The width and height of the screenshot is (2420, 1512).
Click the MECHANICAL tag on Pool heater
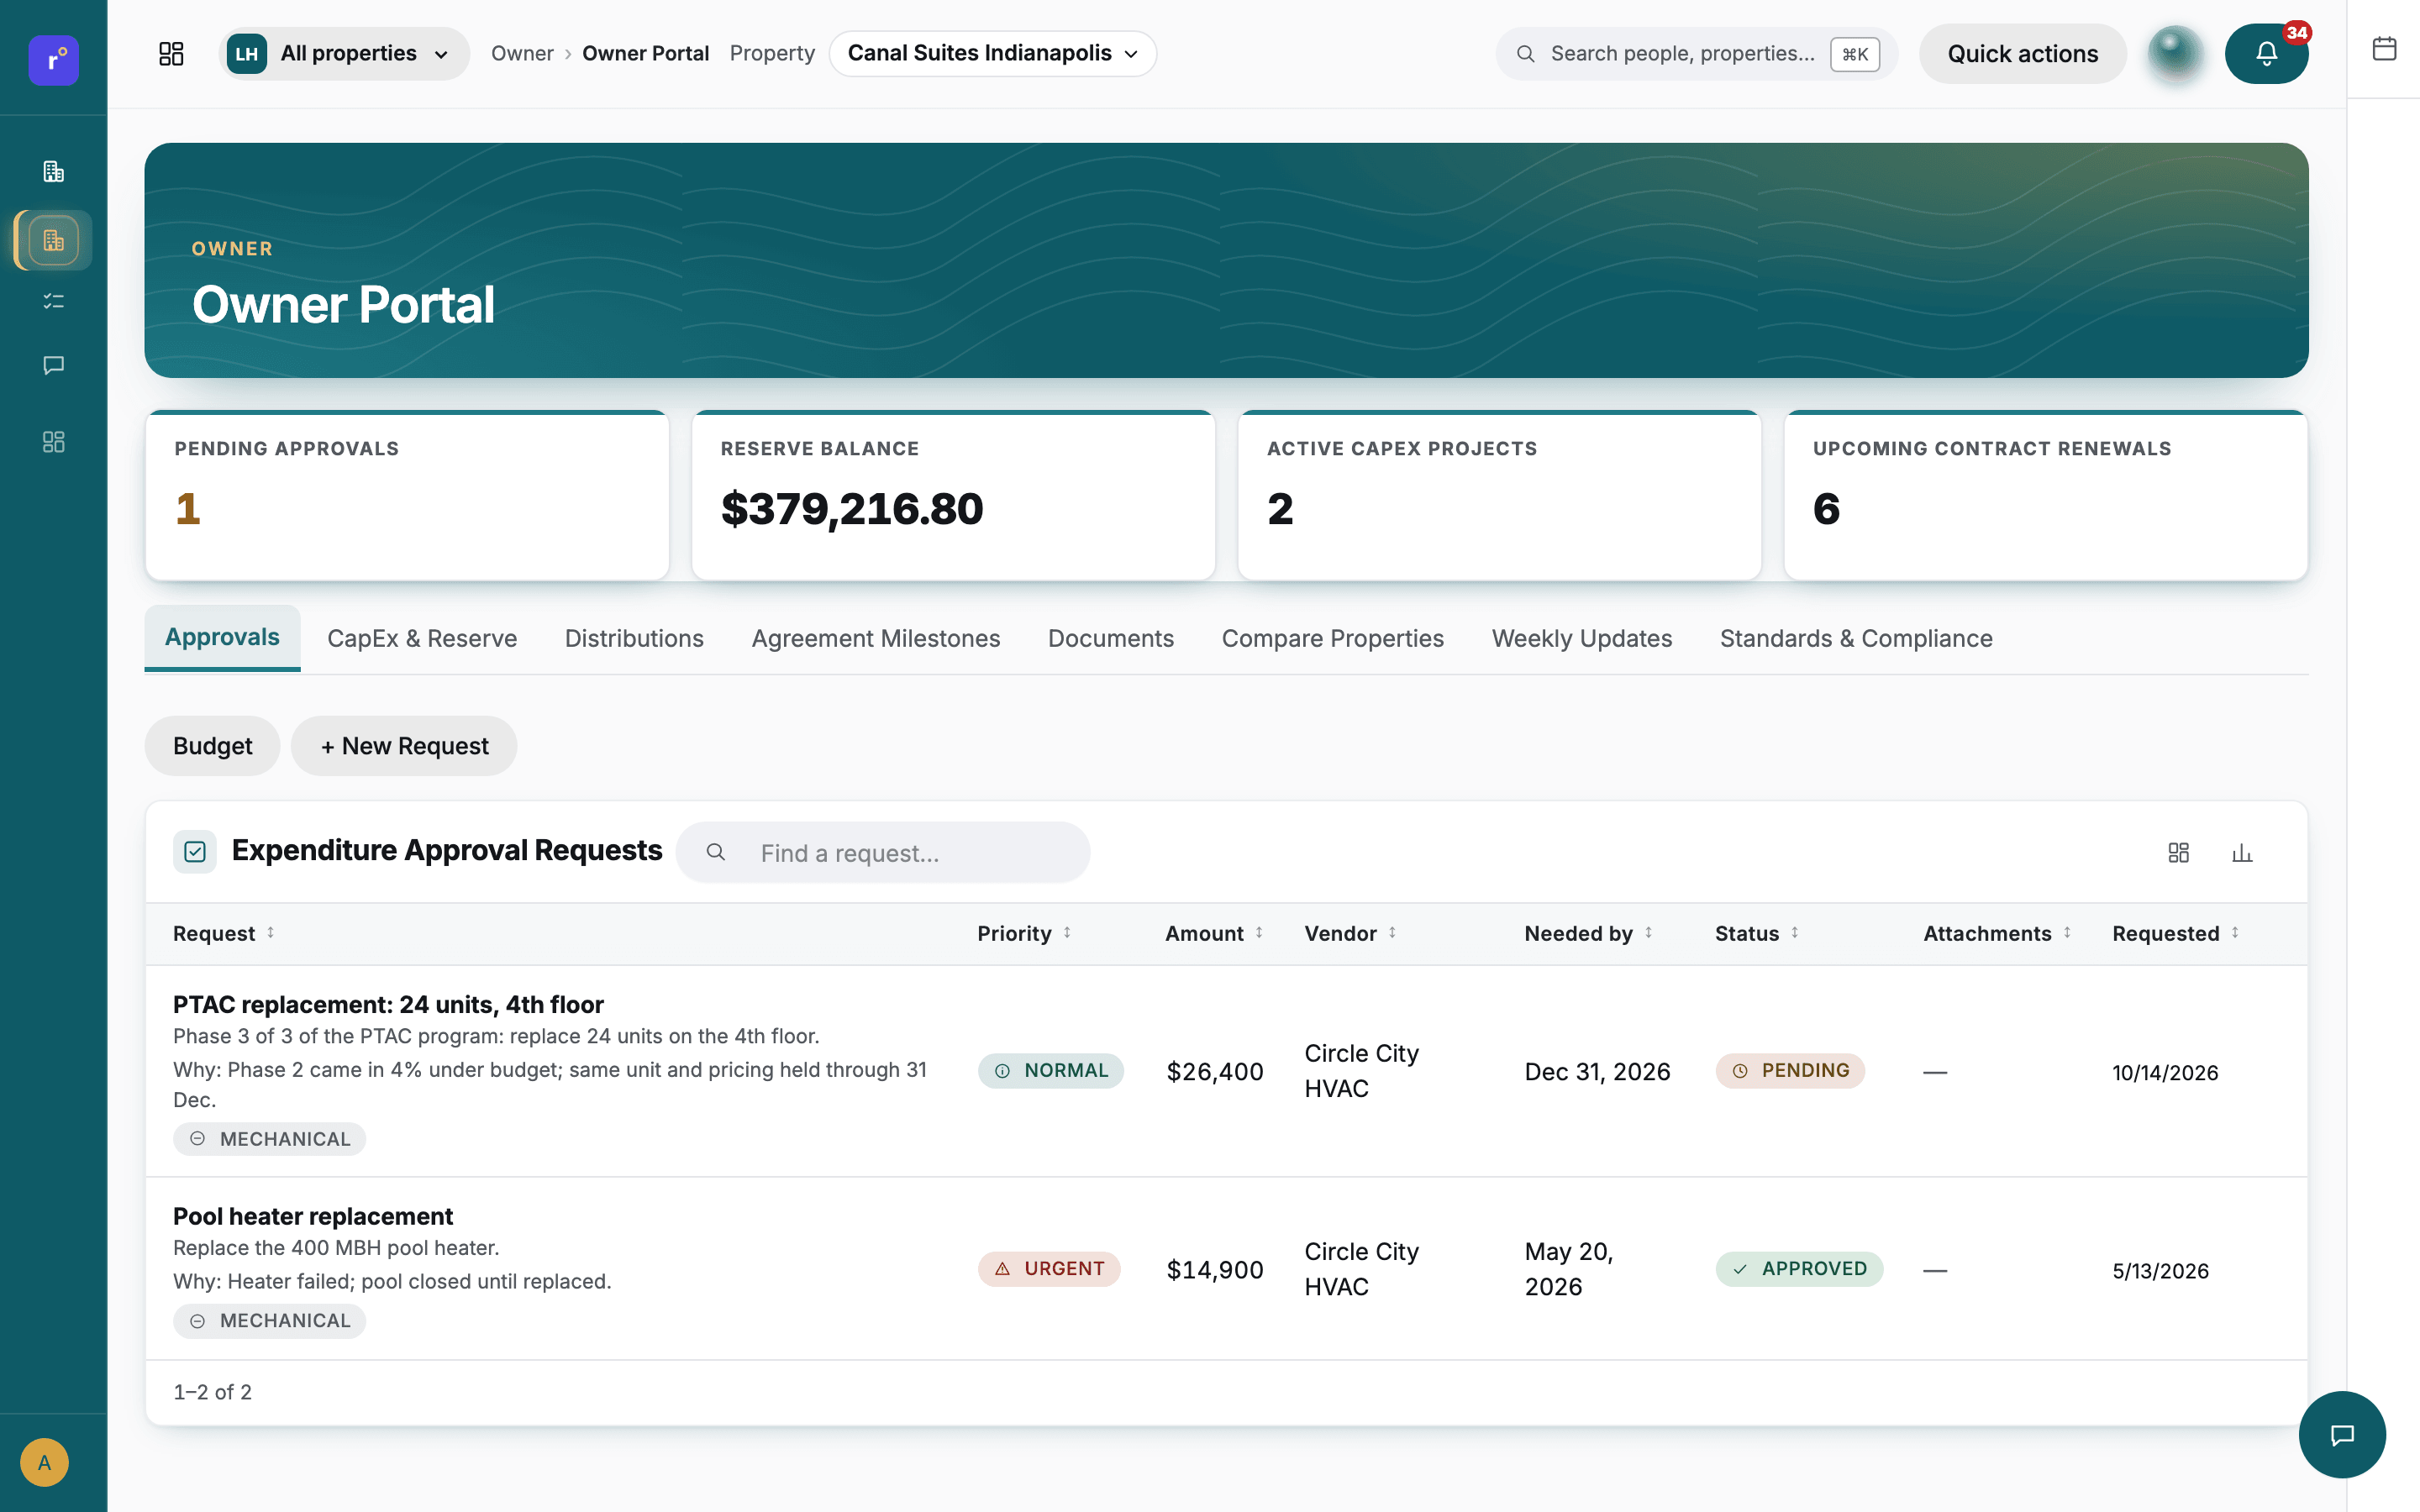click(x=269, y=1321)
